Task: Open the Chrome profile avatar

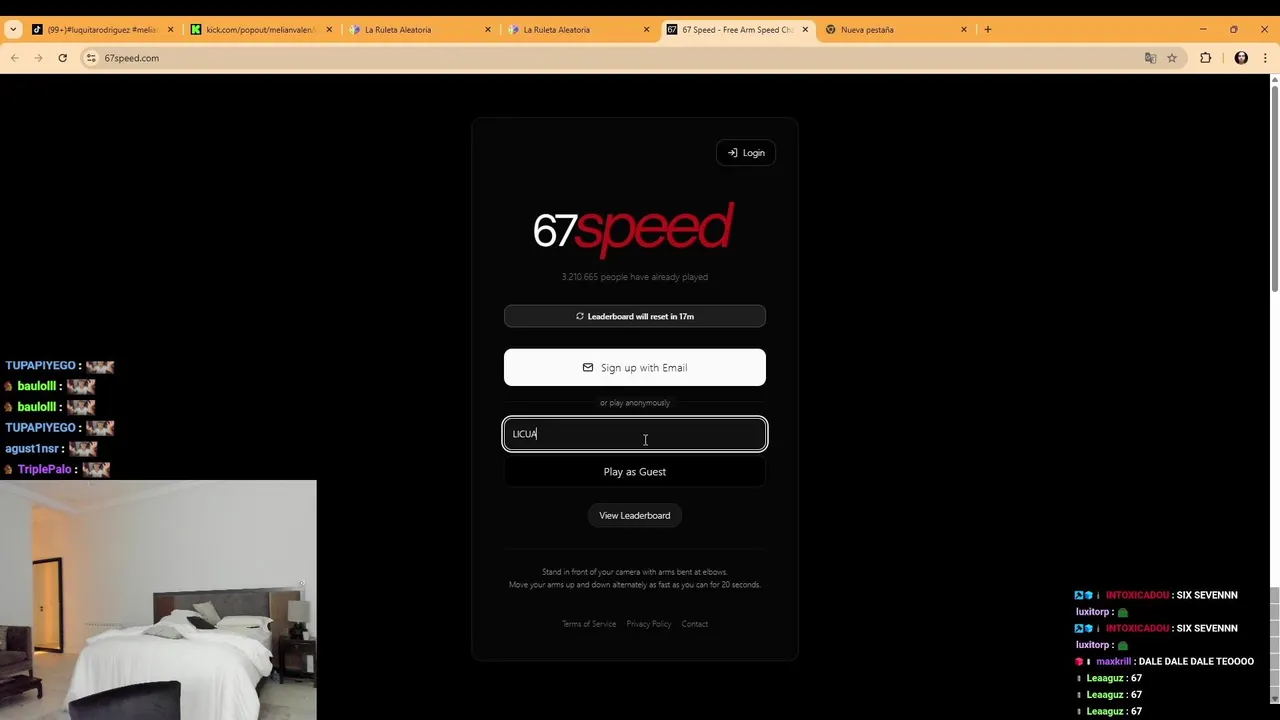Action: (1241, 58)
